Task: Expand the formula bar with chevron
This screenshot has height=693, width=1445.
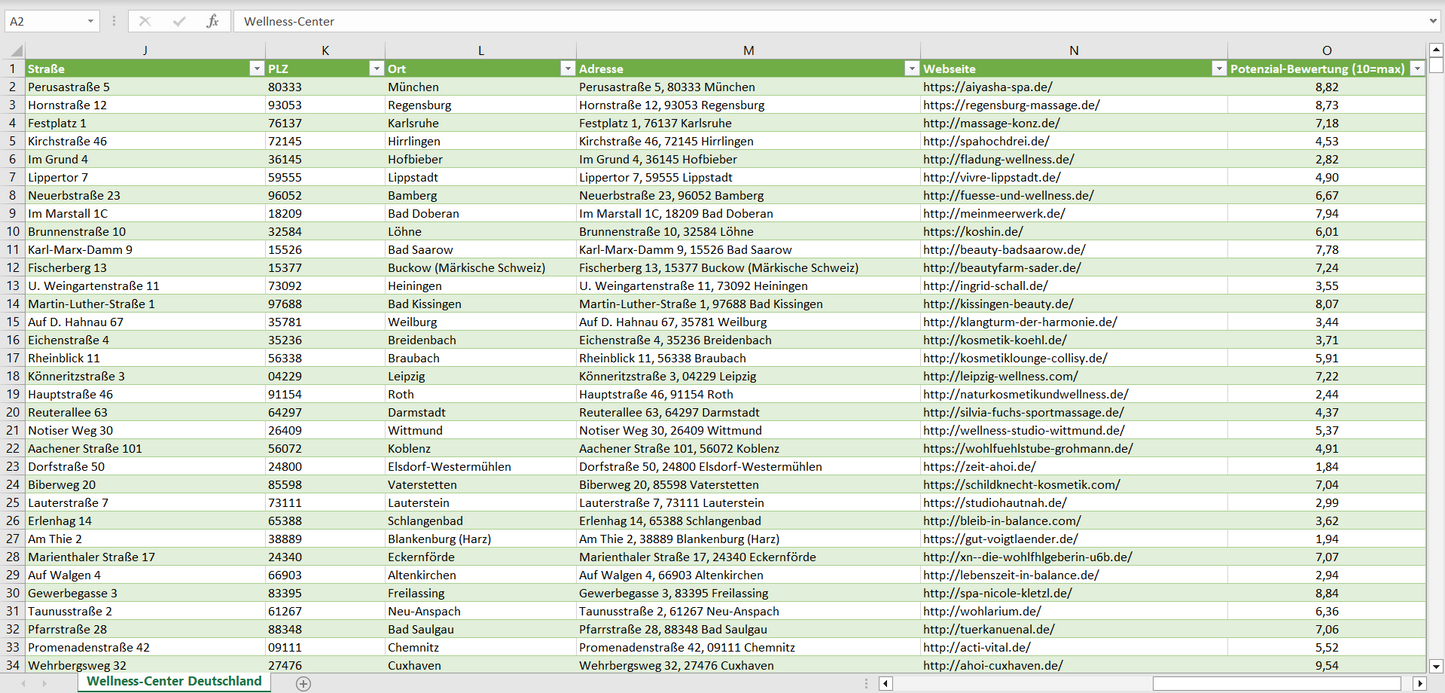Action: [x=1434, y=21]
